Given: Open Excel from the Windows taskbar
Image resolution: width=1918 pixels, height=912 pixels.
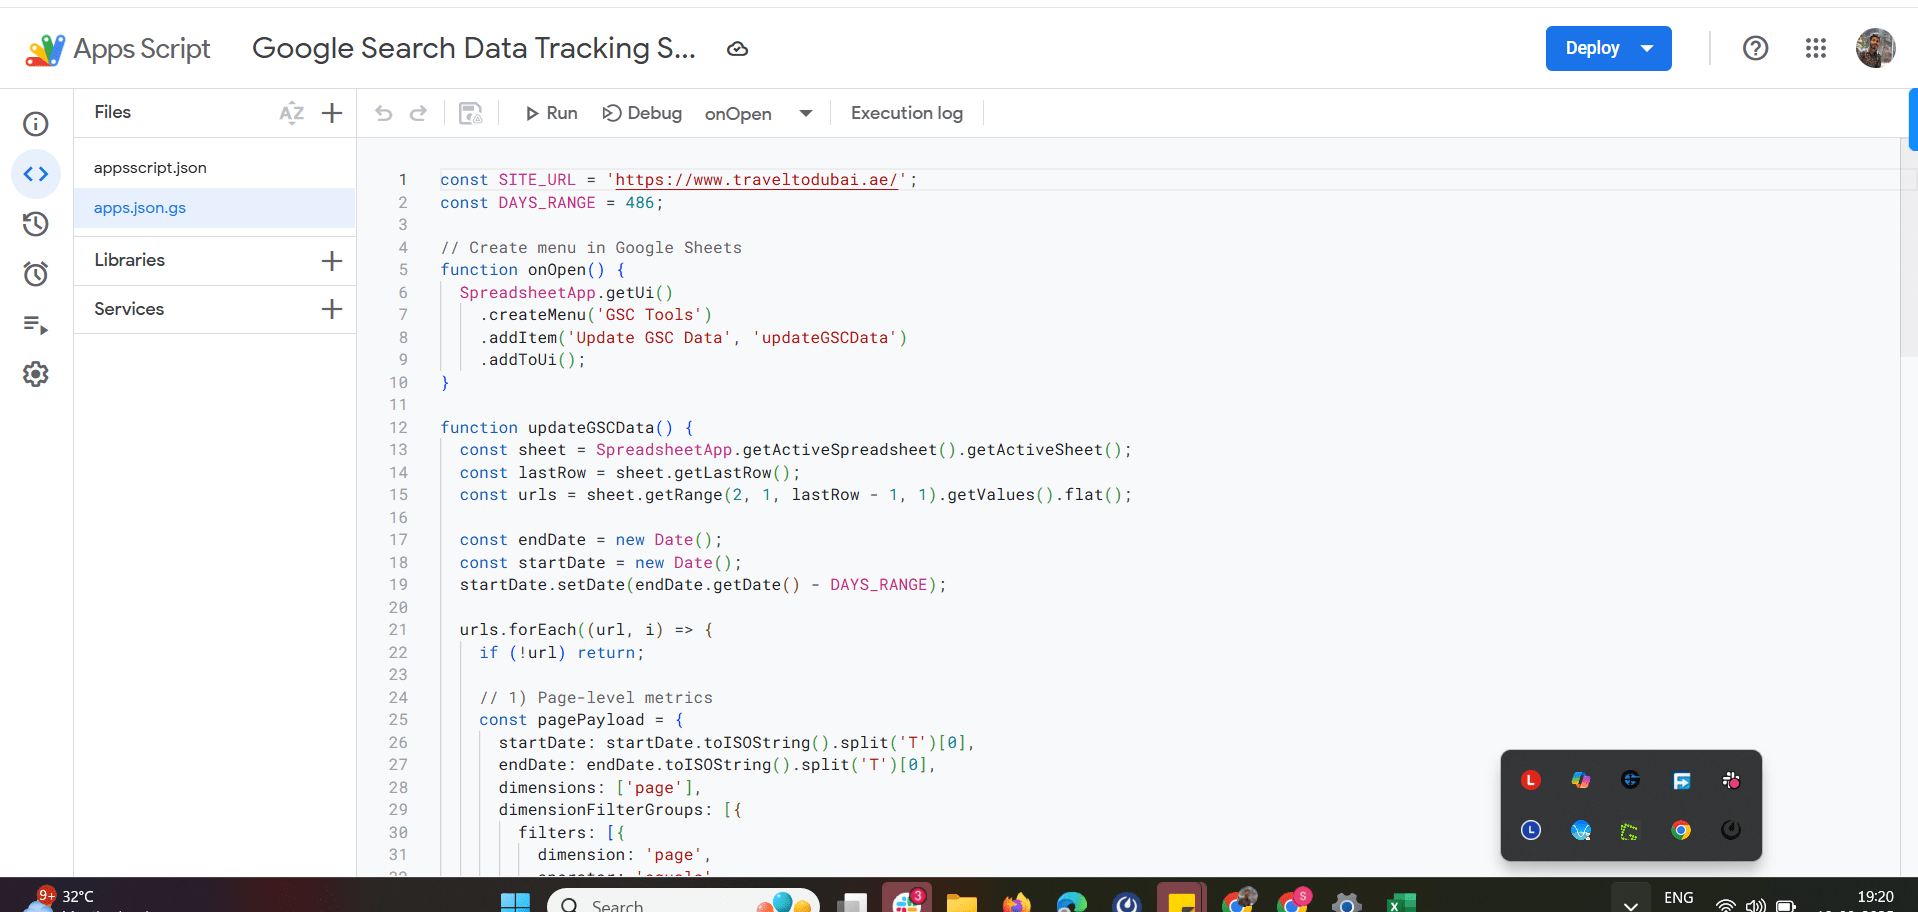Looking at the screenshot, I should coord(1400,902).
